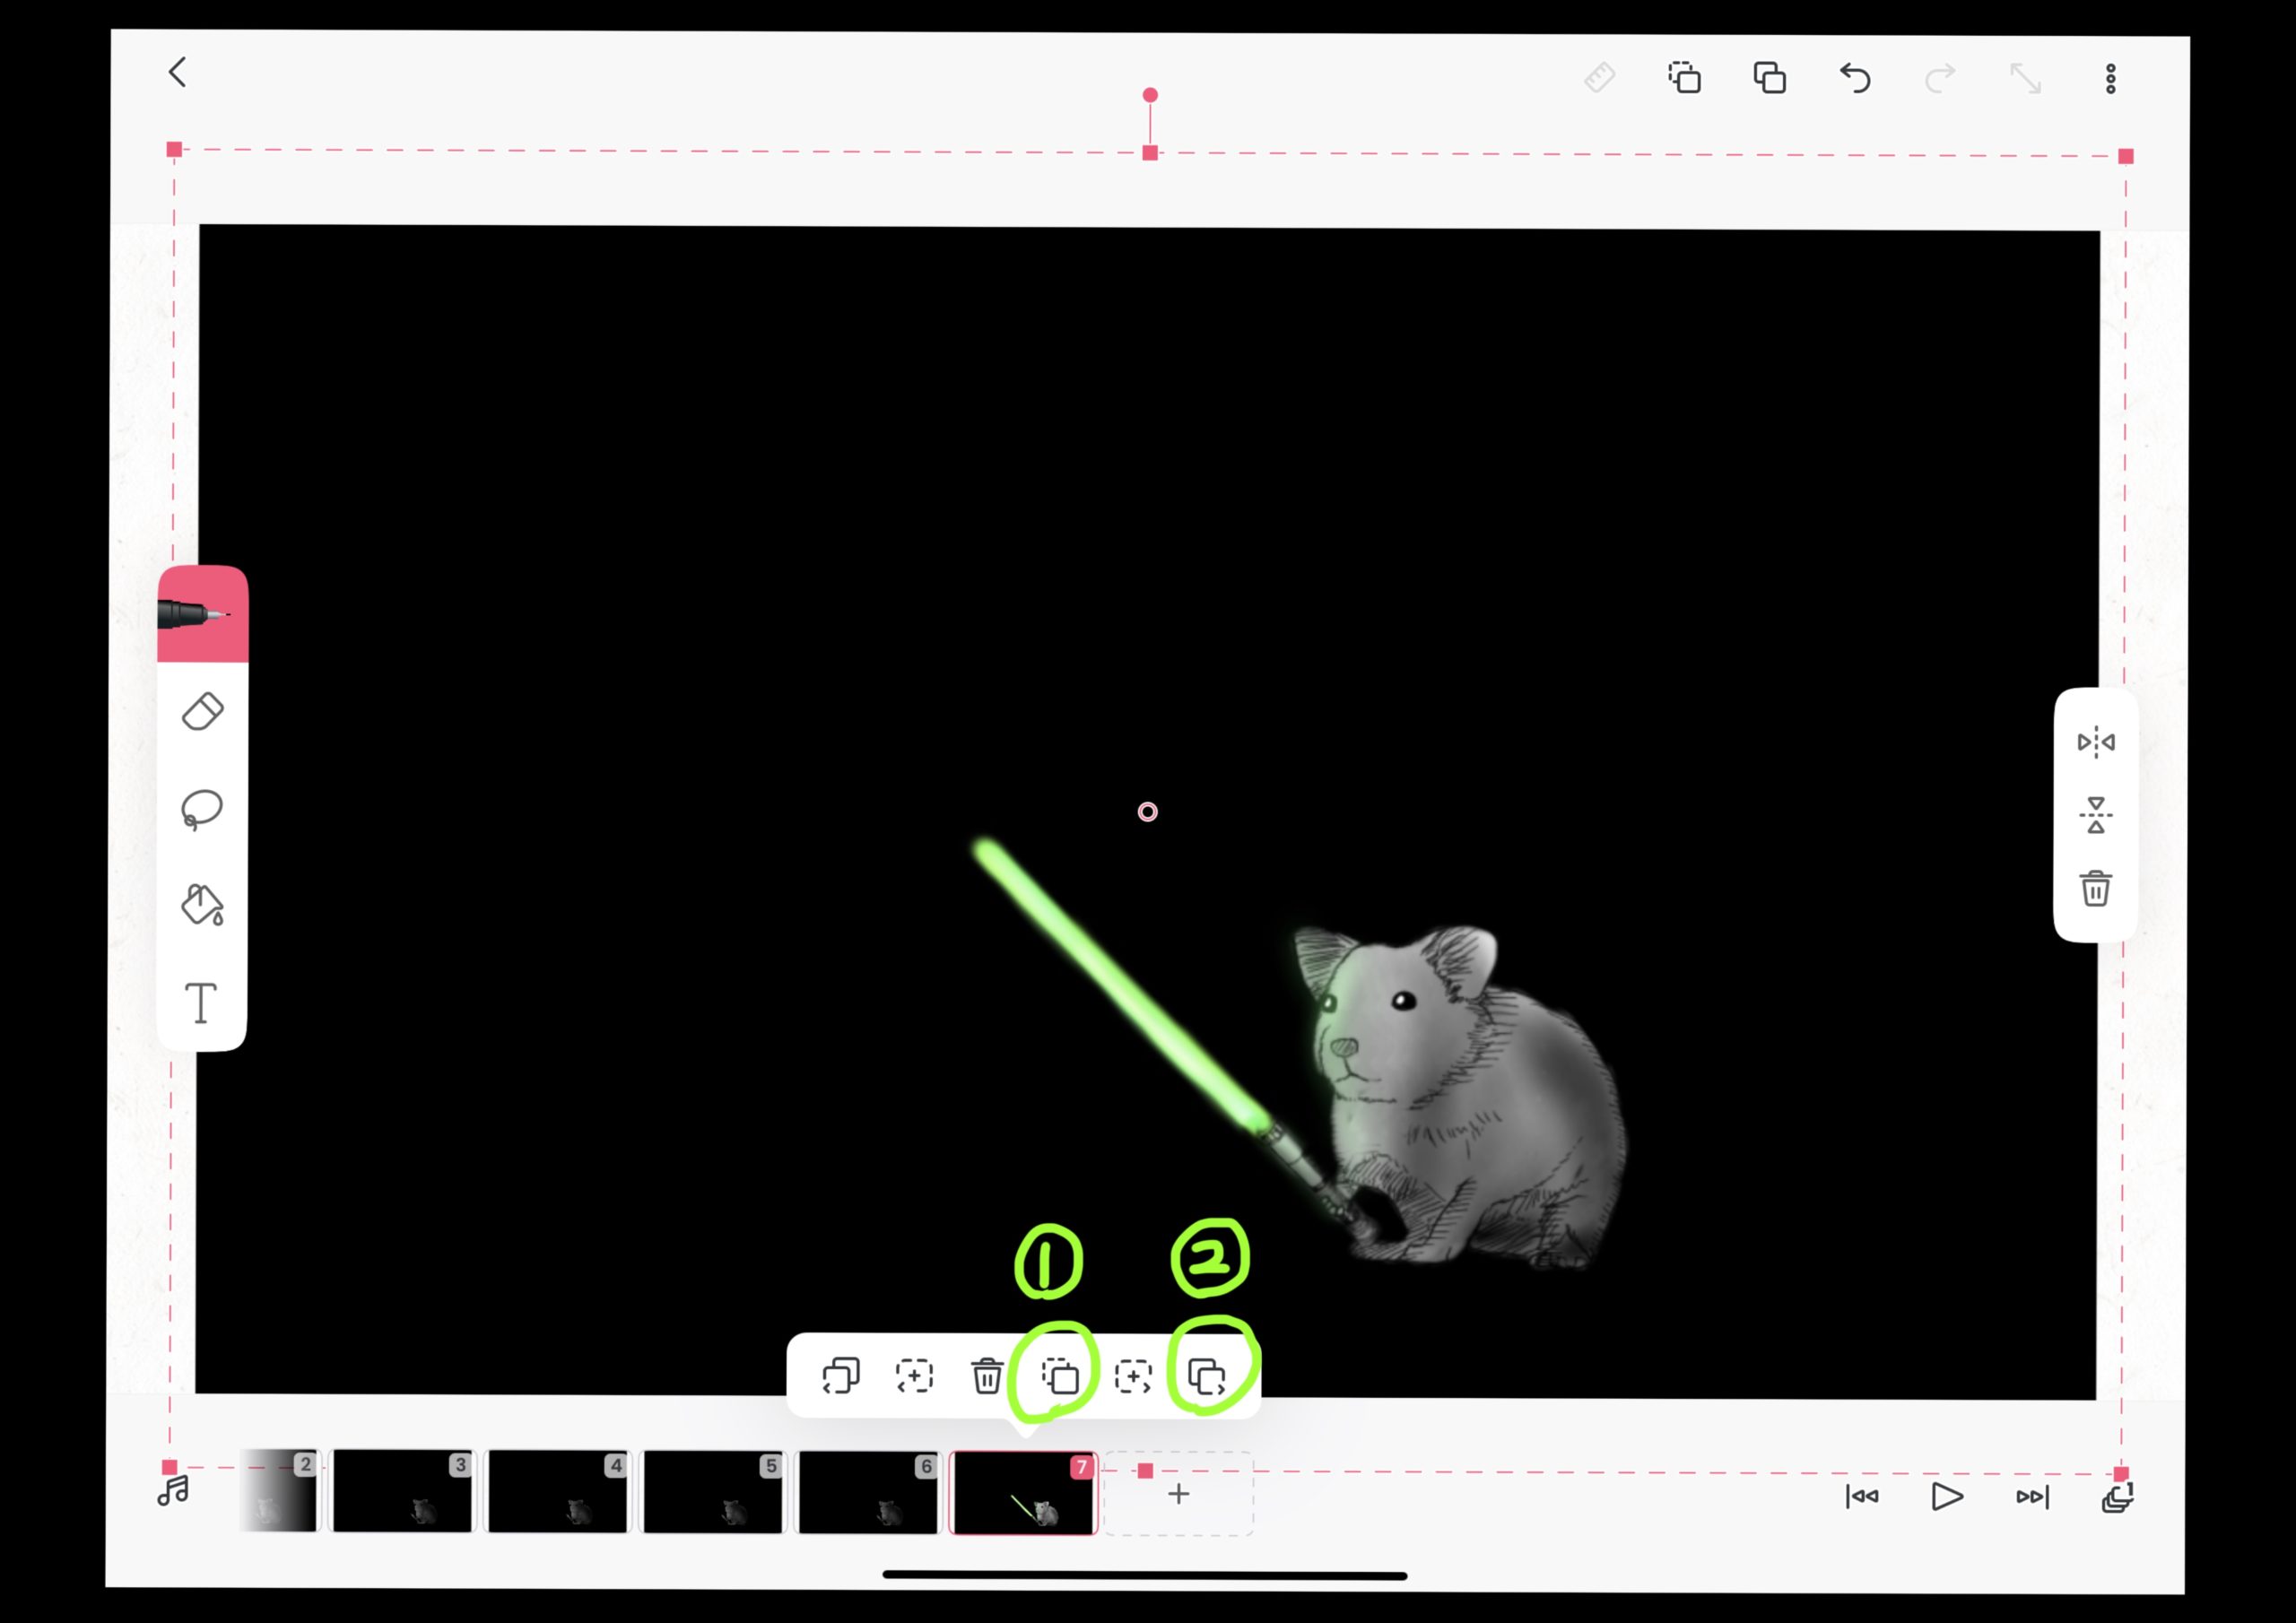Open the audio music note panel
Viewport: 2296px width, 1623px height.
[x=173, y=1491]
